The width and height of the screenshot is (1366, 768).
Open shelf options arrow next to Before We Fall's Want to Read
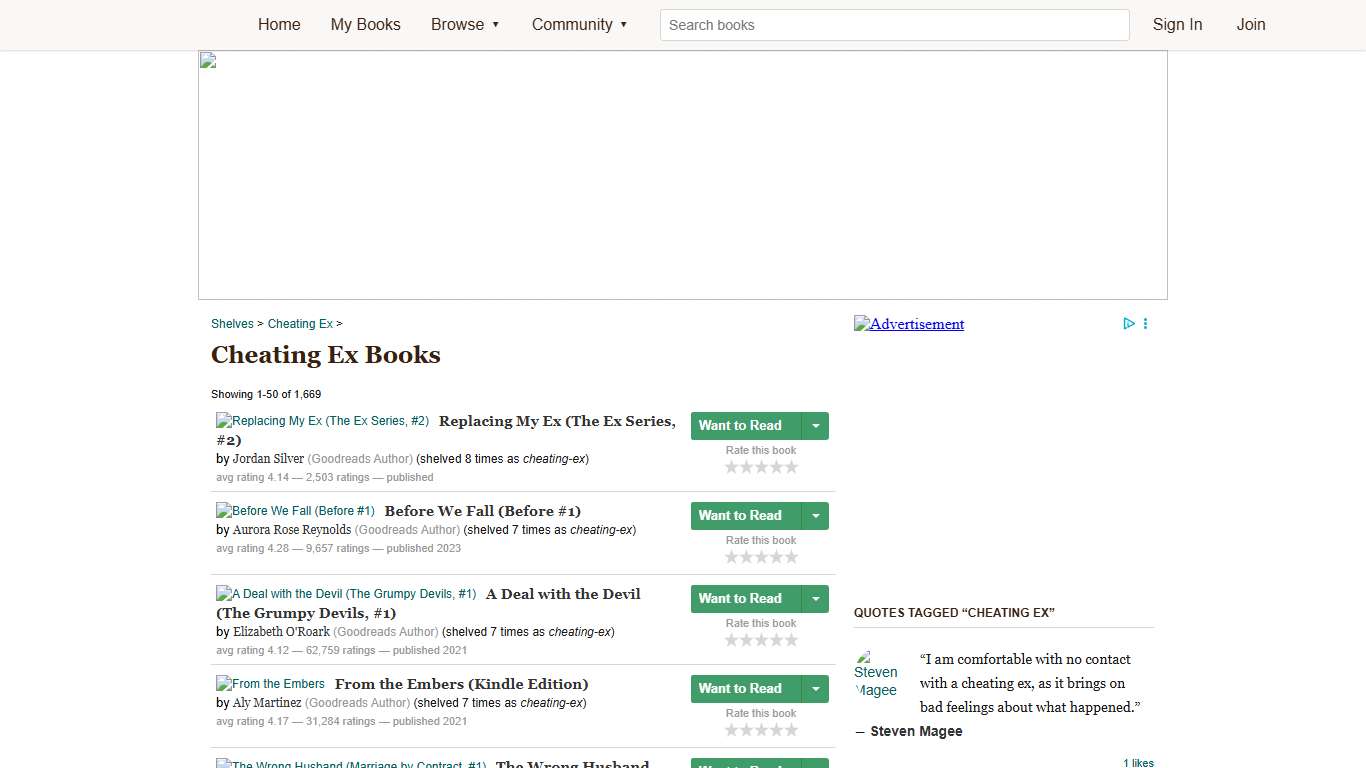pyautogui.click(x=816, y=515)
